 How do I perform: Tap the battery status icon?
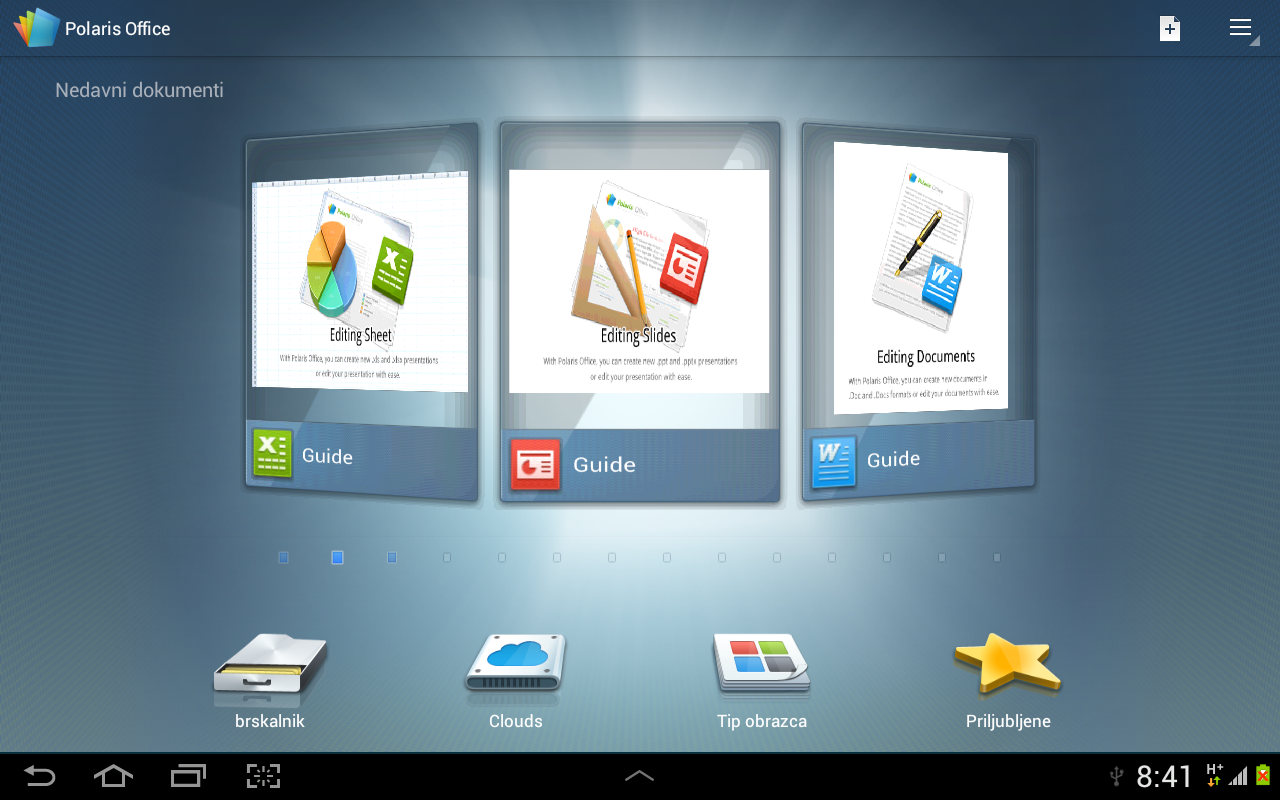click(x=1263, y=776)
